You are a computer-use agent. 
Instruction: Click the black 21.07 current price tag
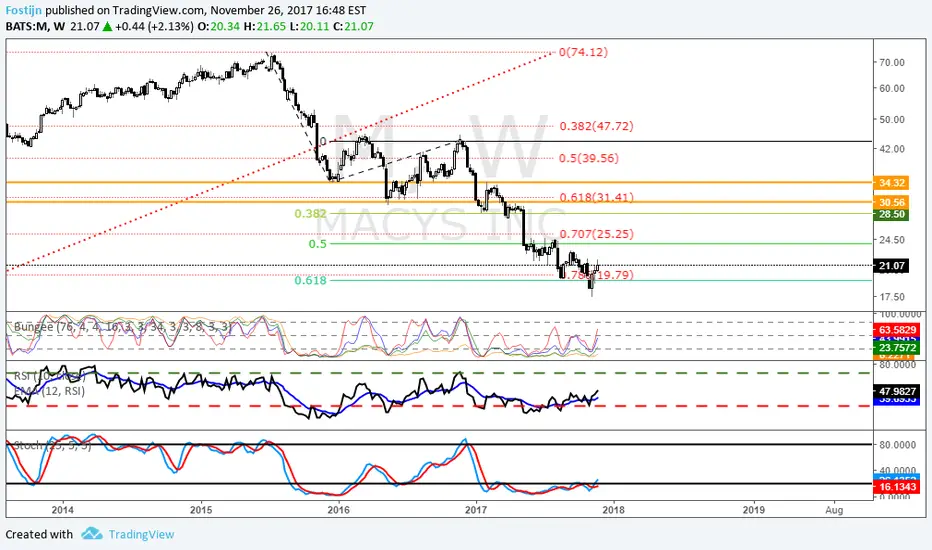pyautogui.click(x=891, y=266)
